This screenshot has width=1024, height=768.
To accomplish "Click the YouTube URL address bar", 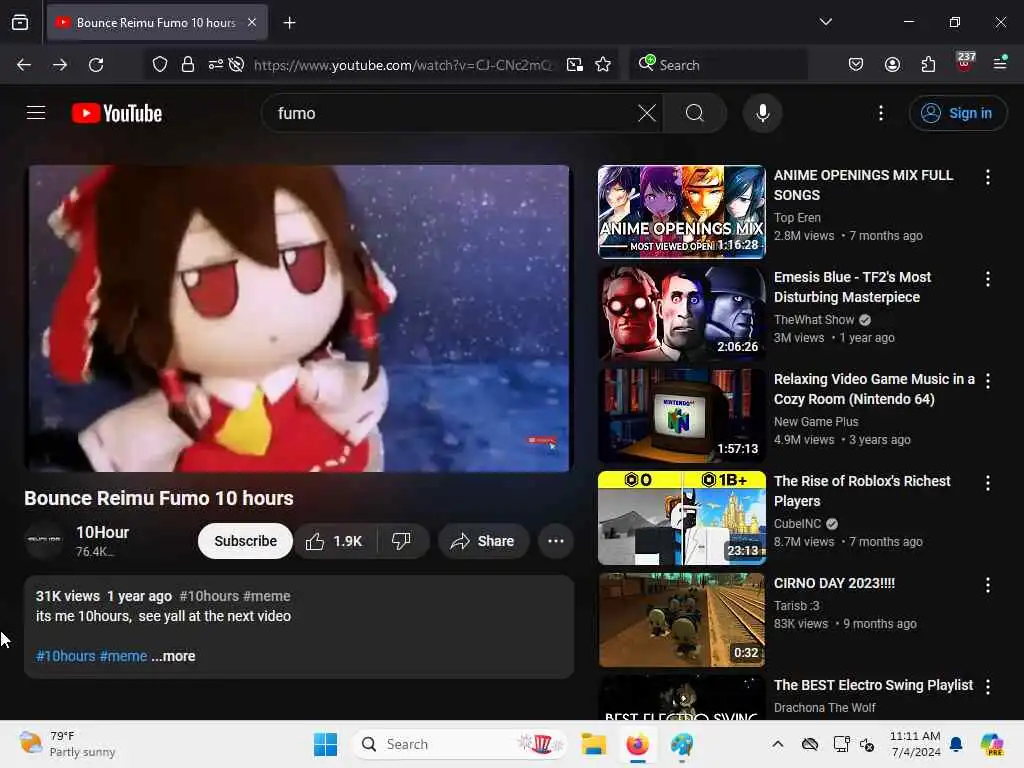I will pyautogui.click(x=403, y=65).
